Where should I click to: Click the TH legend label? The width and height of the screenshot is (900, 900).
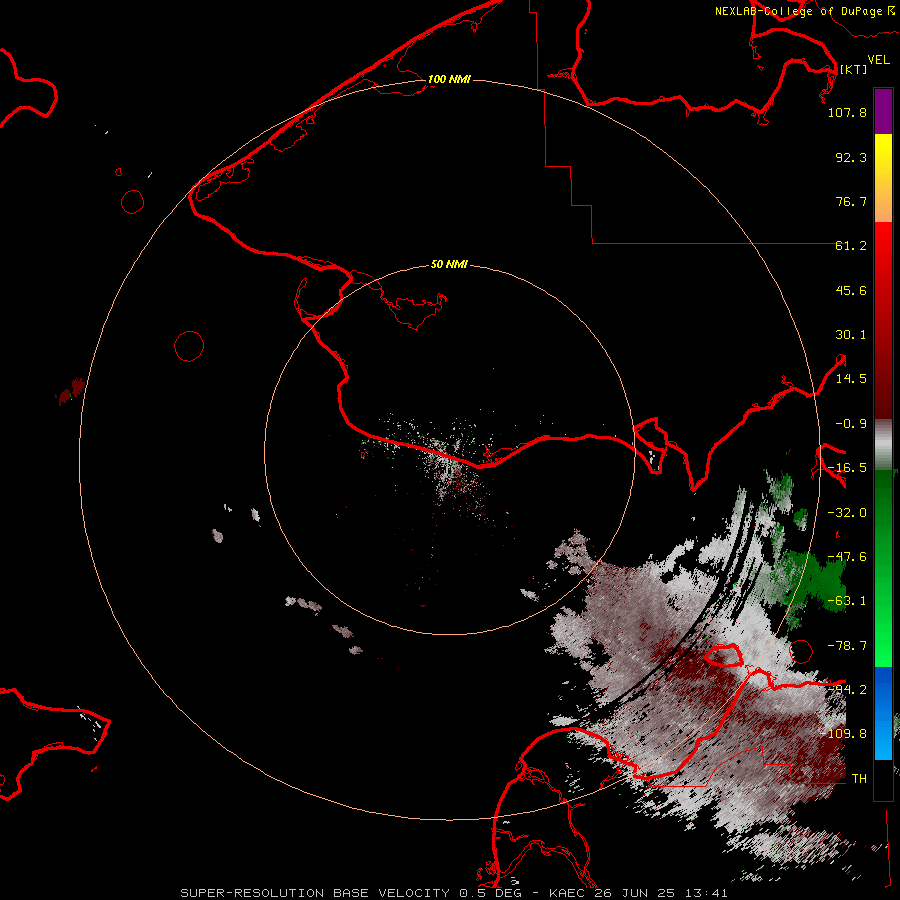pyautogui.click(x=859, y=779)
